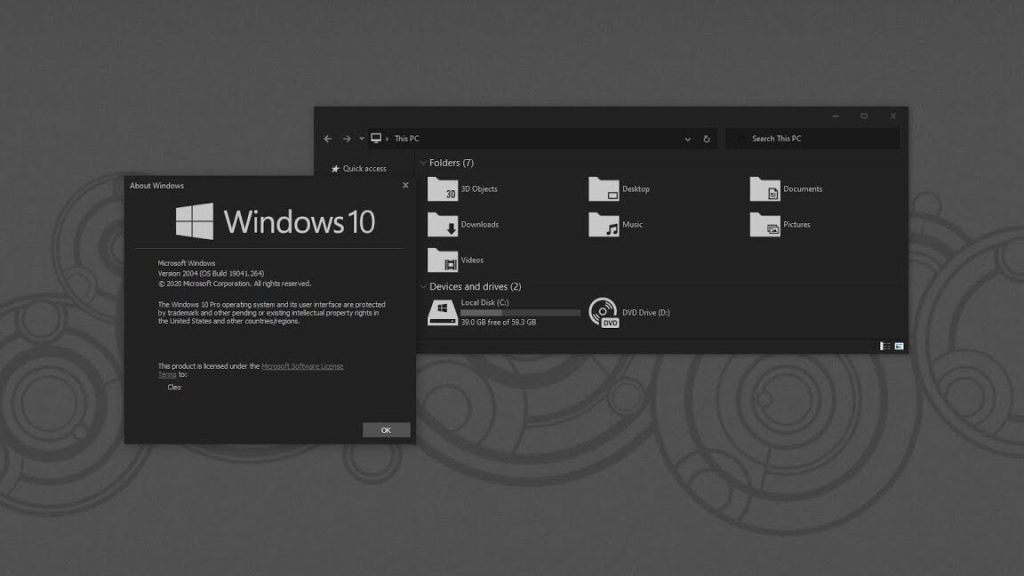Open the 3D Objects folder
Screen dimensions: 1024x576
click(x=443, y=189)
